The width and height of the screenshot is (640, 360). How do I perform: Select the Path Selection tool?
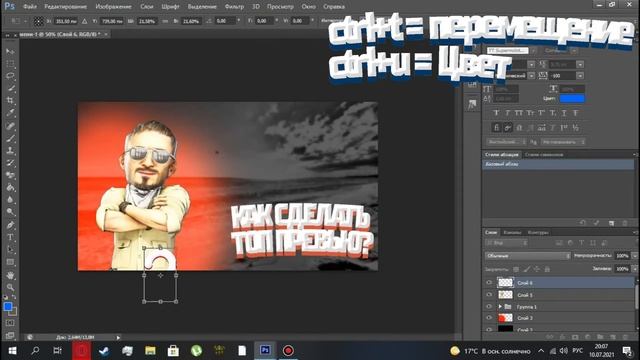coord(10,250)
